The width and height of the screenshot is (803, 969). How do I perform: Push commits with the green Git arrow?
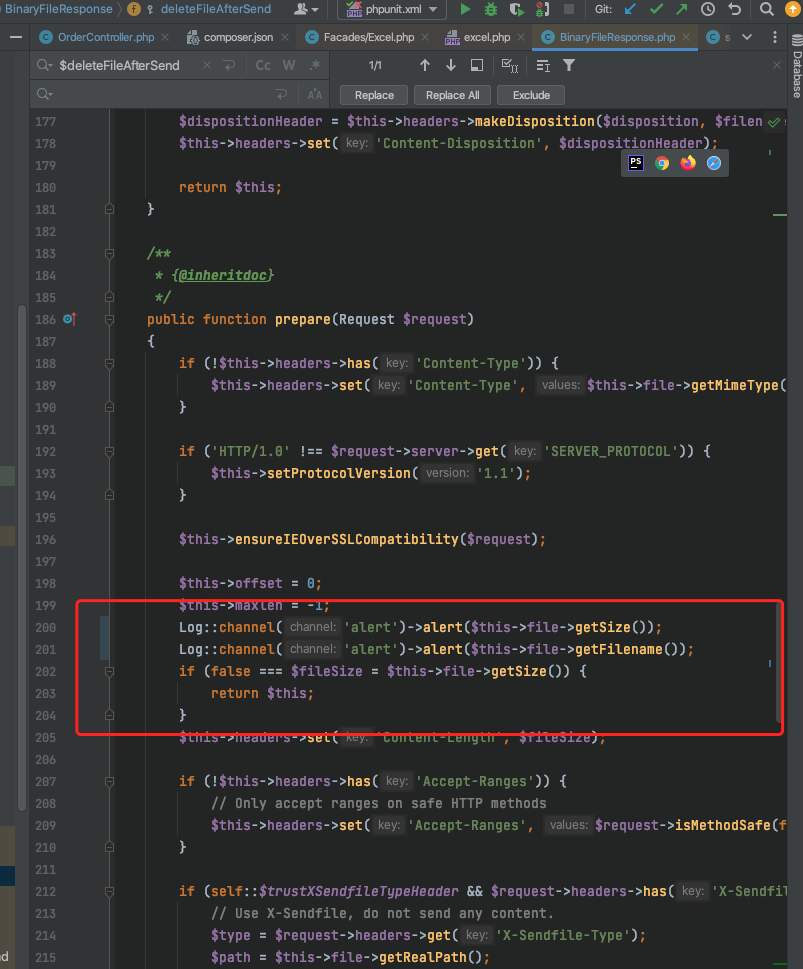pos(681,11)
